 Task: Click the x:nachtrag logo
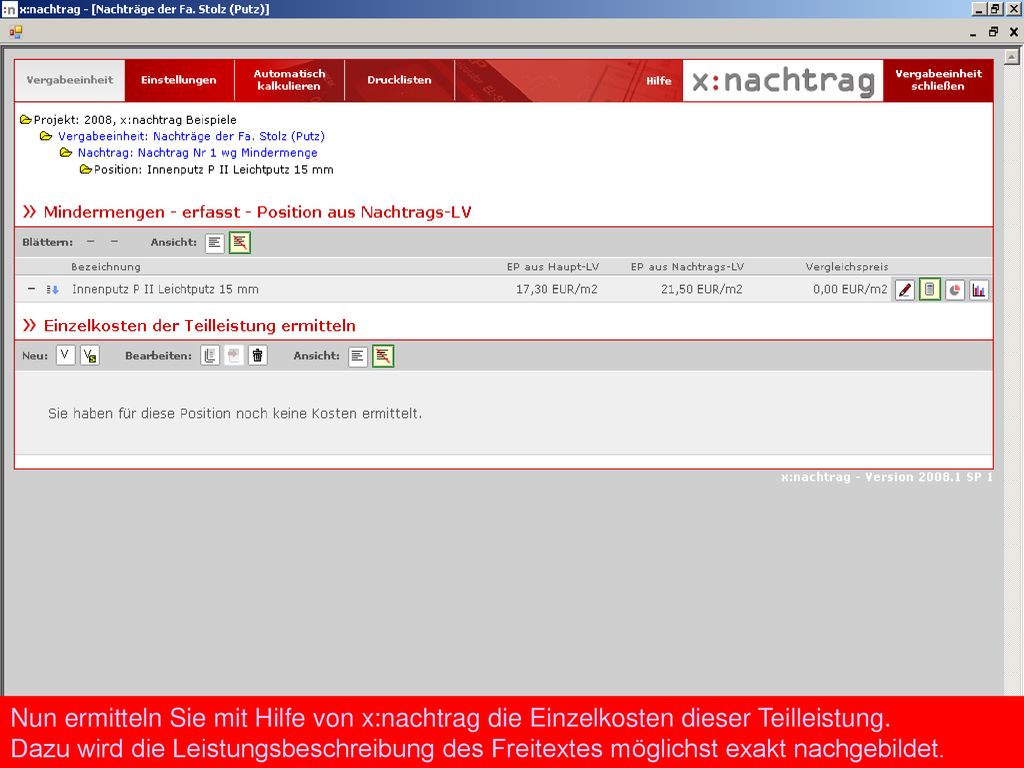pos(783,81)
